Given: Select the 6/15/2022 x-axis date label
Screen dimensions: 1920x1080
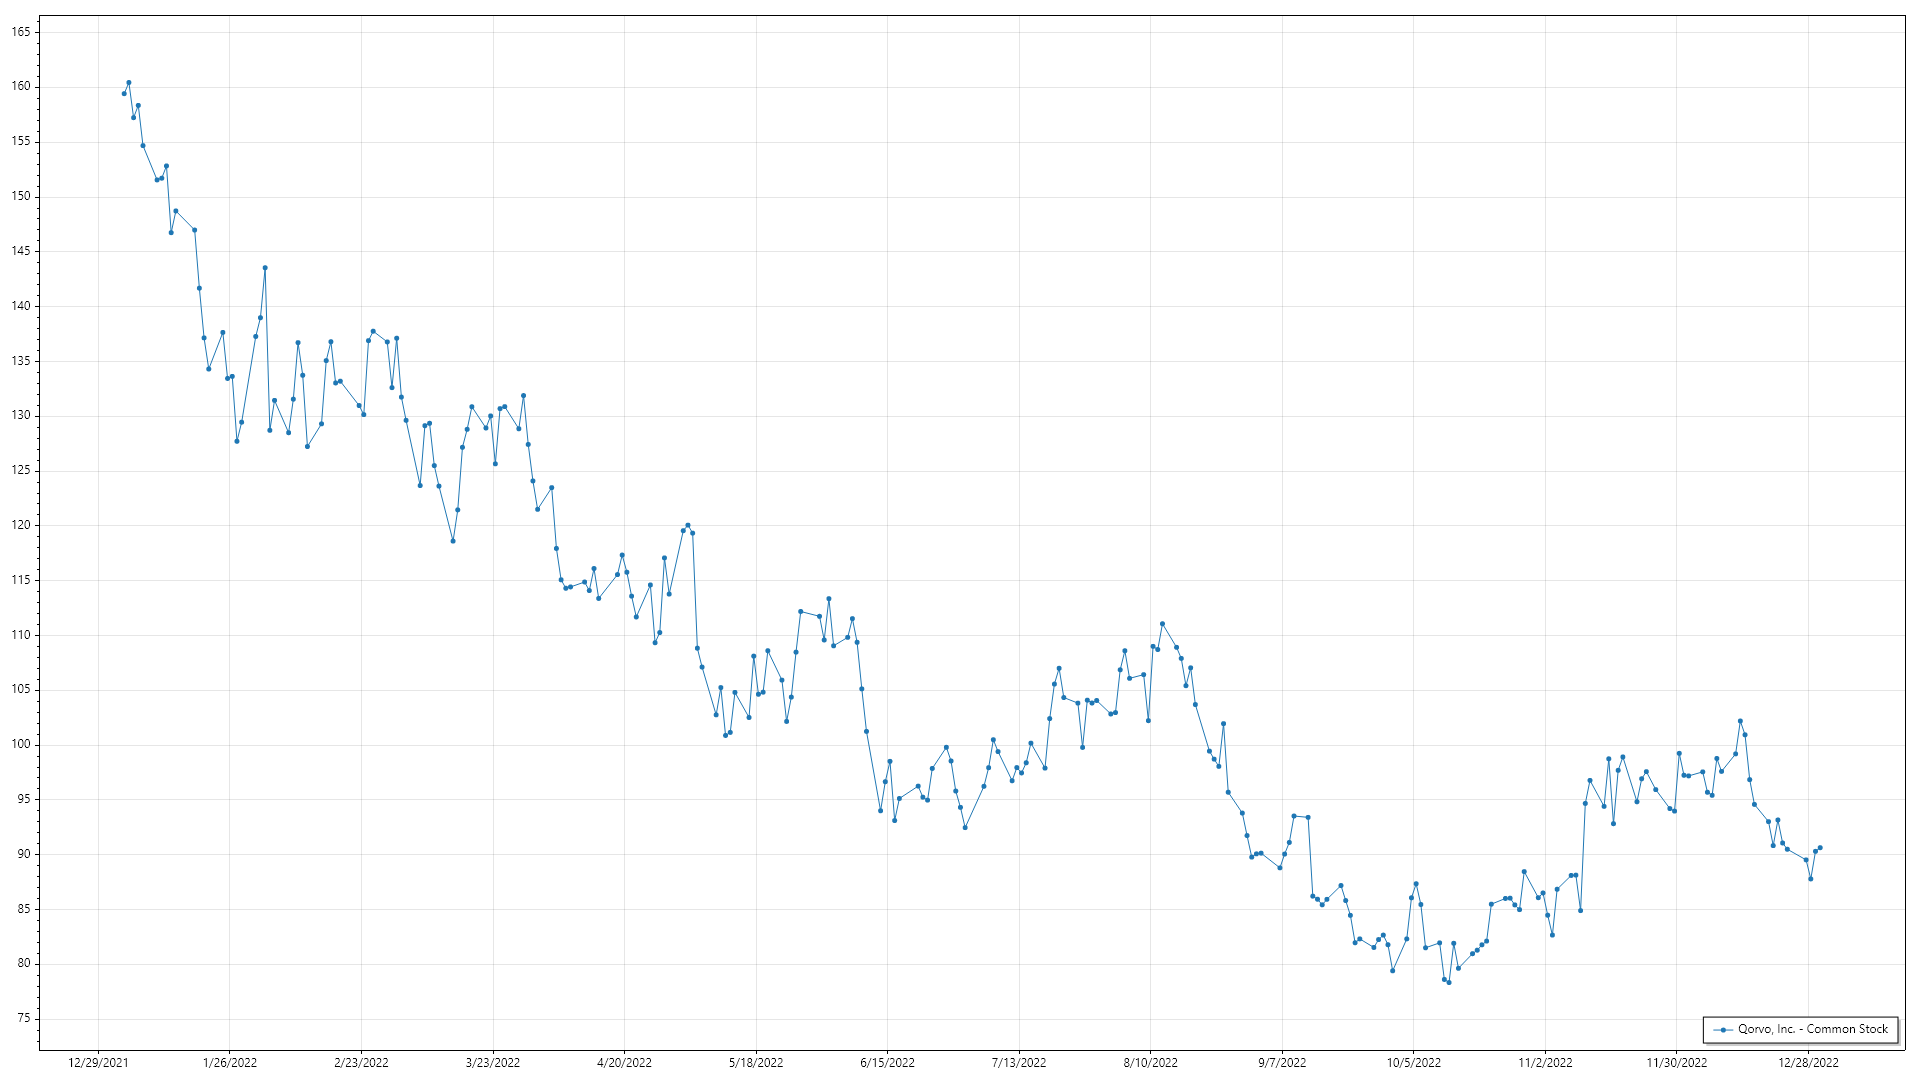Looking at the screenshot, I should [887, 1063].
